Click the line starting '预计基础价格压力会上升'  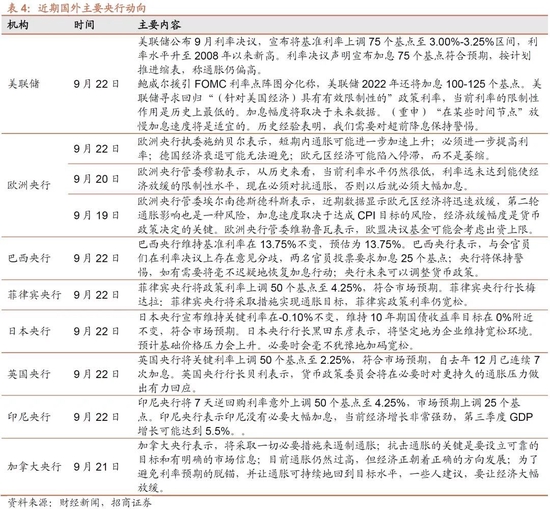[276, 345]
